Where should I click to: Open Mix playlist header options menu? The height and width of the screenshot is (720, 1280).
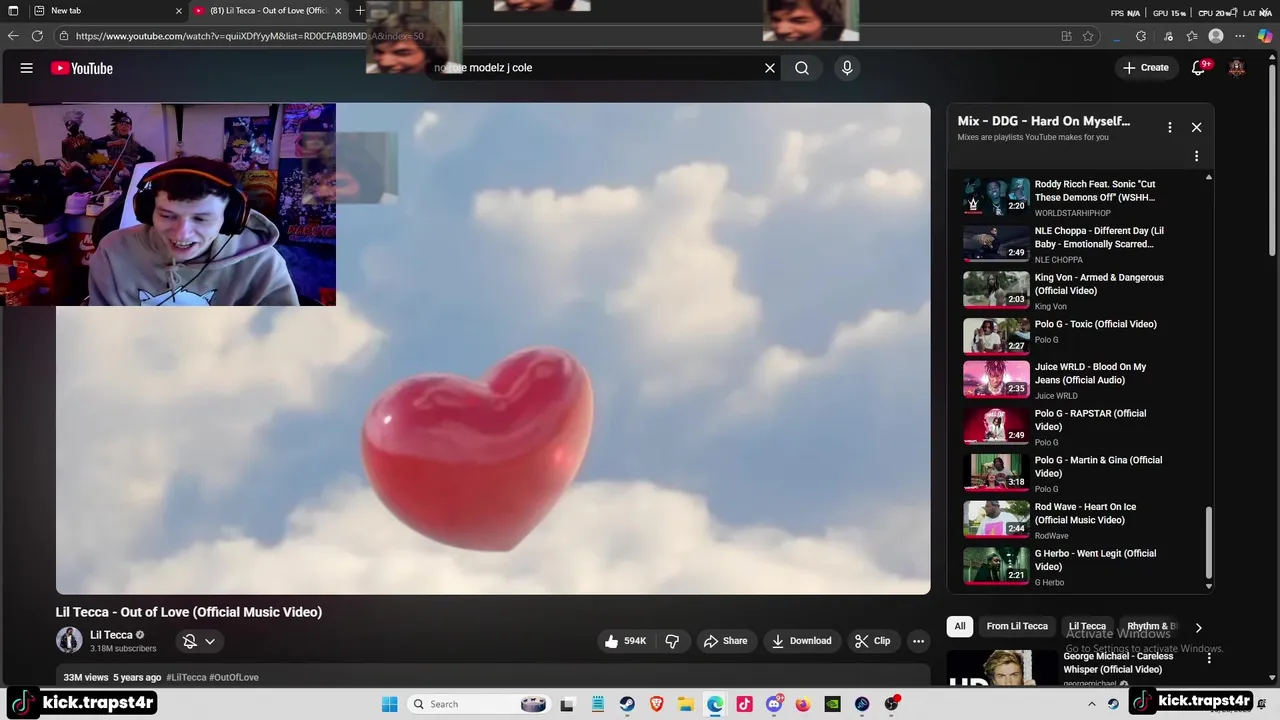[1169, 127]
